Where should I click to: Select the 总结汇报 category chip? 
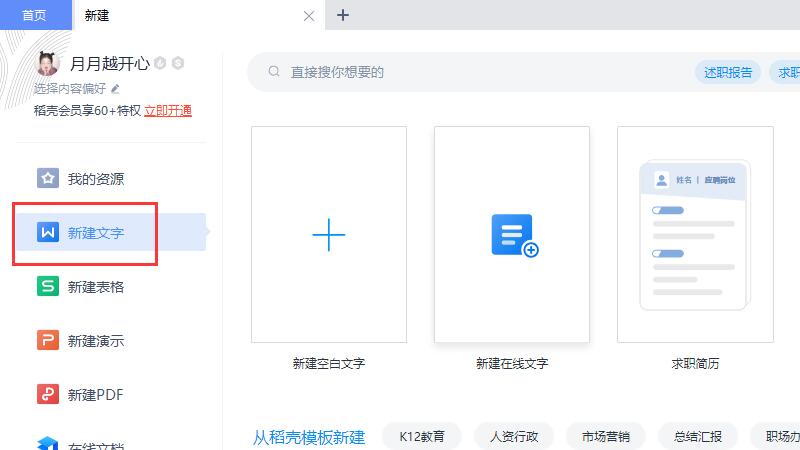pyautogui.click(x=698, y=437)
